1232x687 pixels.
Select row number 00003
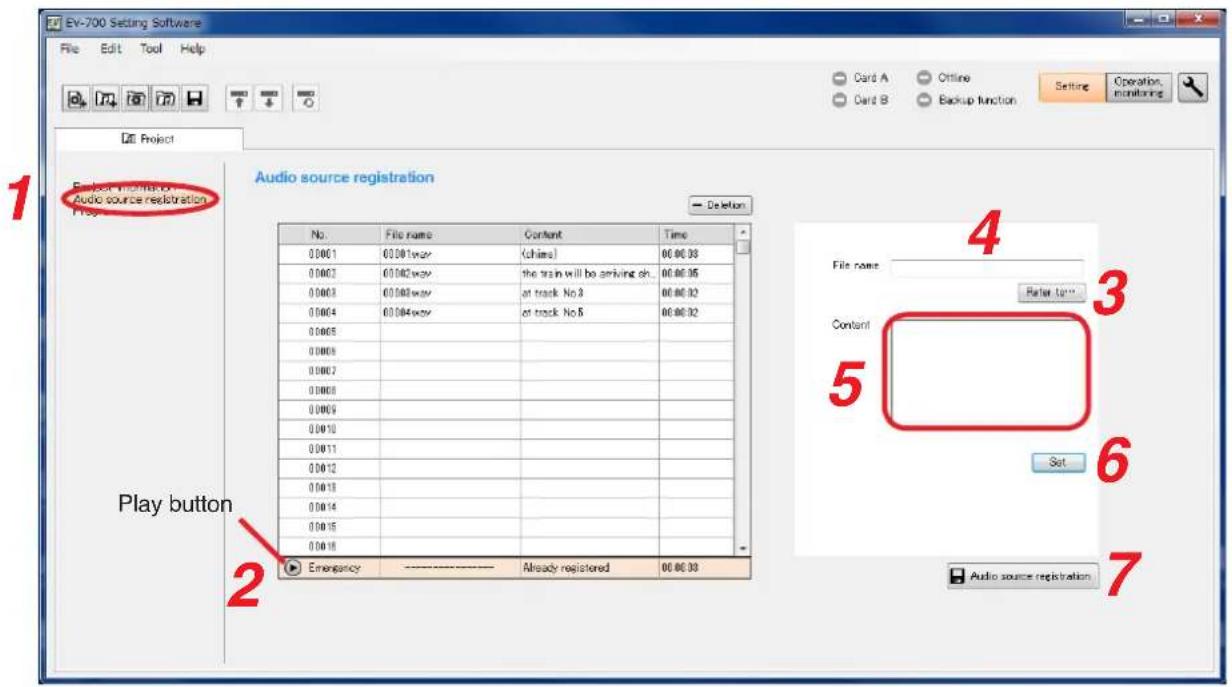point(330,293)
